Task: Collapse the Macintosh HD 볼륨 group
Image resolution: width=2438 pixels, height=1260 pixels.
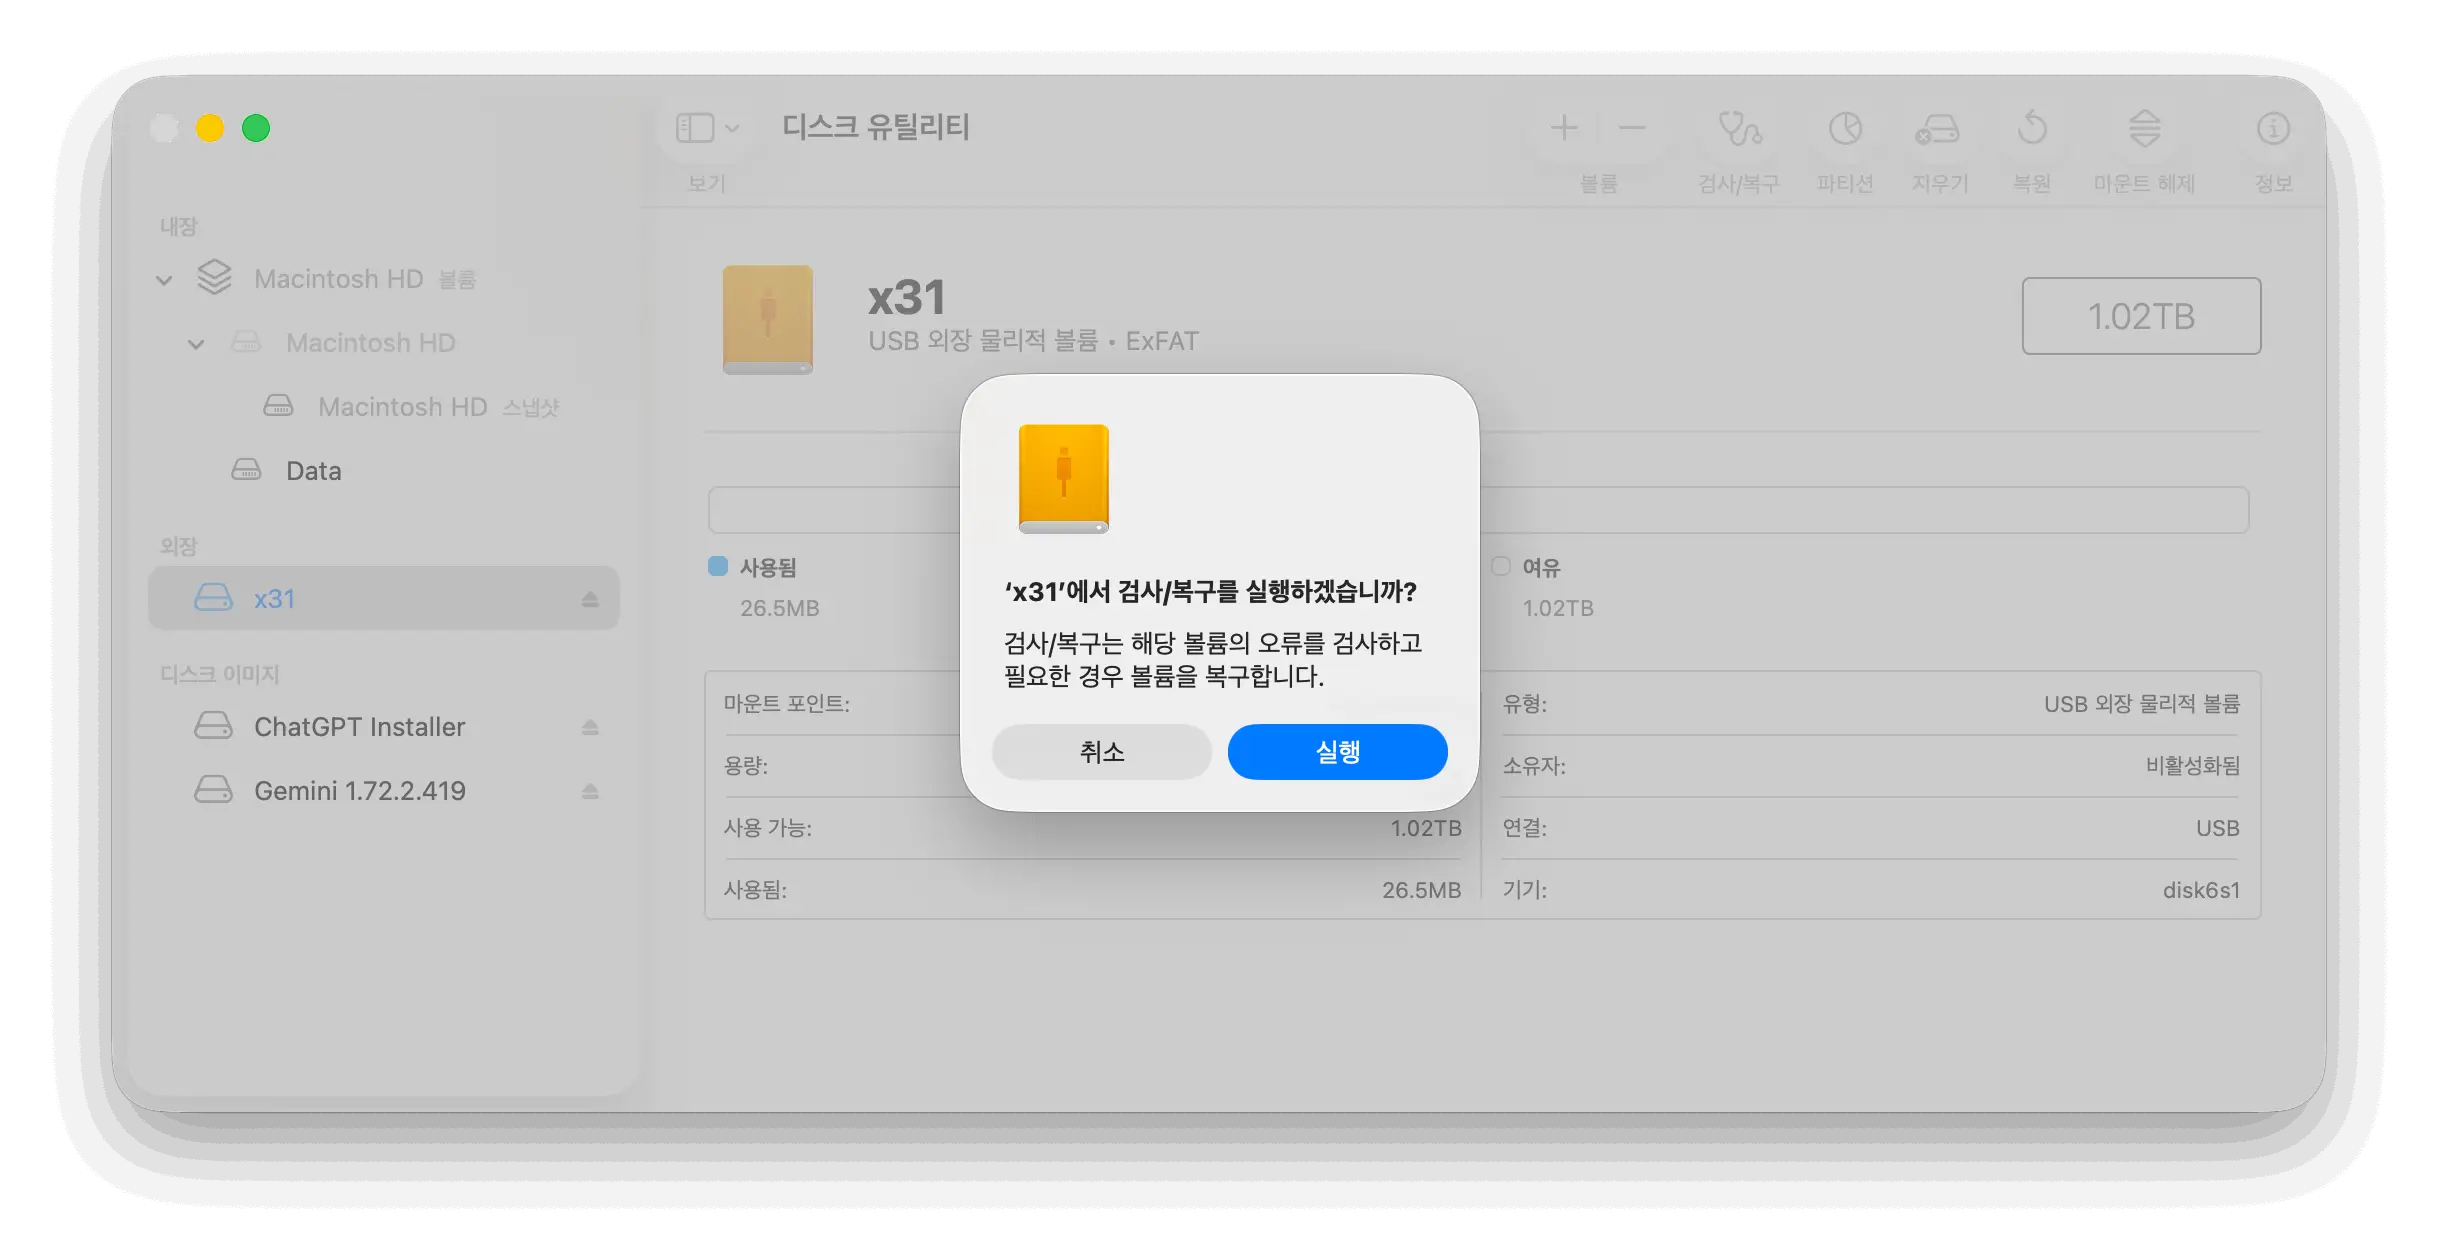Action: 164,280
